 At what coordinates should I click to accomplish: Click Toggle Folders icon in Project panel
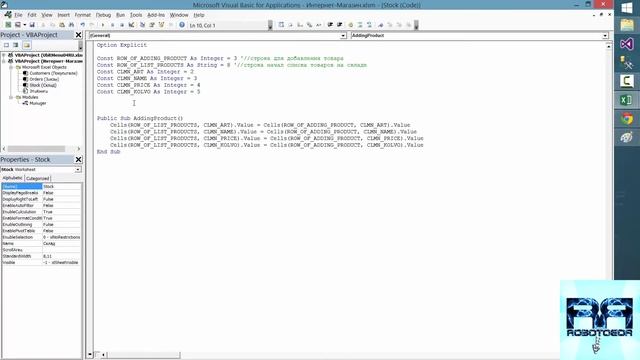tap(27, 45)
